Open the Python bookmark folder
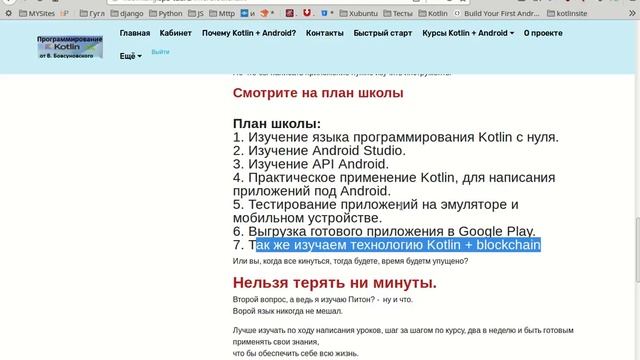 coord(166,13)
